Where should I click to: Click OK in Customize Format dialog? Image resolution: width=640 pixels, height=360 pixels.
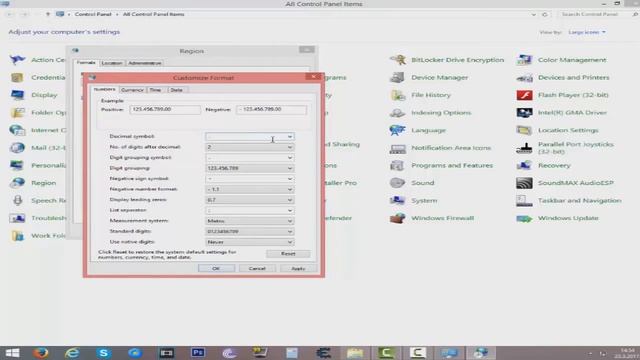(216, 268)
